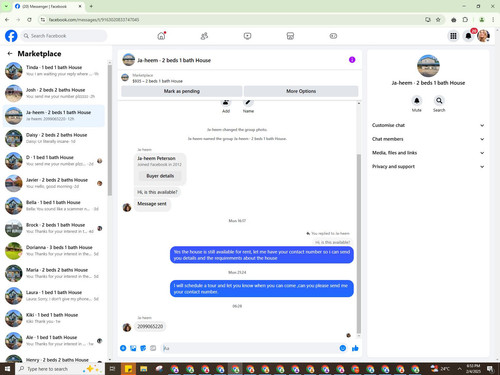Open Windows Start menu
This screenshot has width=500, height=375.
7,369
